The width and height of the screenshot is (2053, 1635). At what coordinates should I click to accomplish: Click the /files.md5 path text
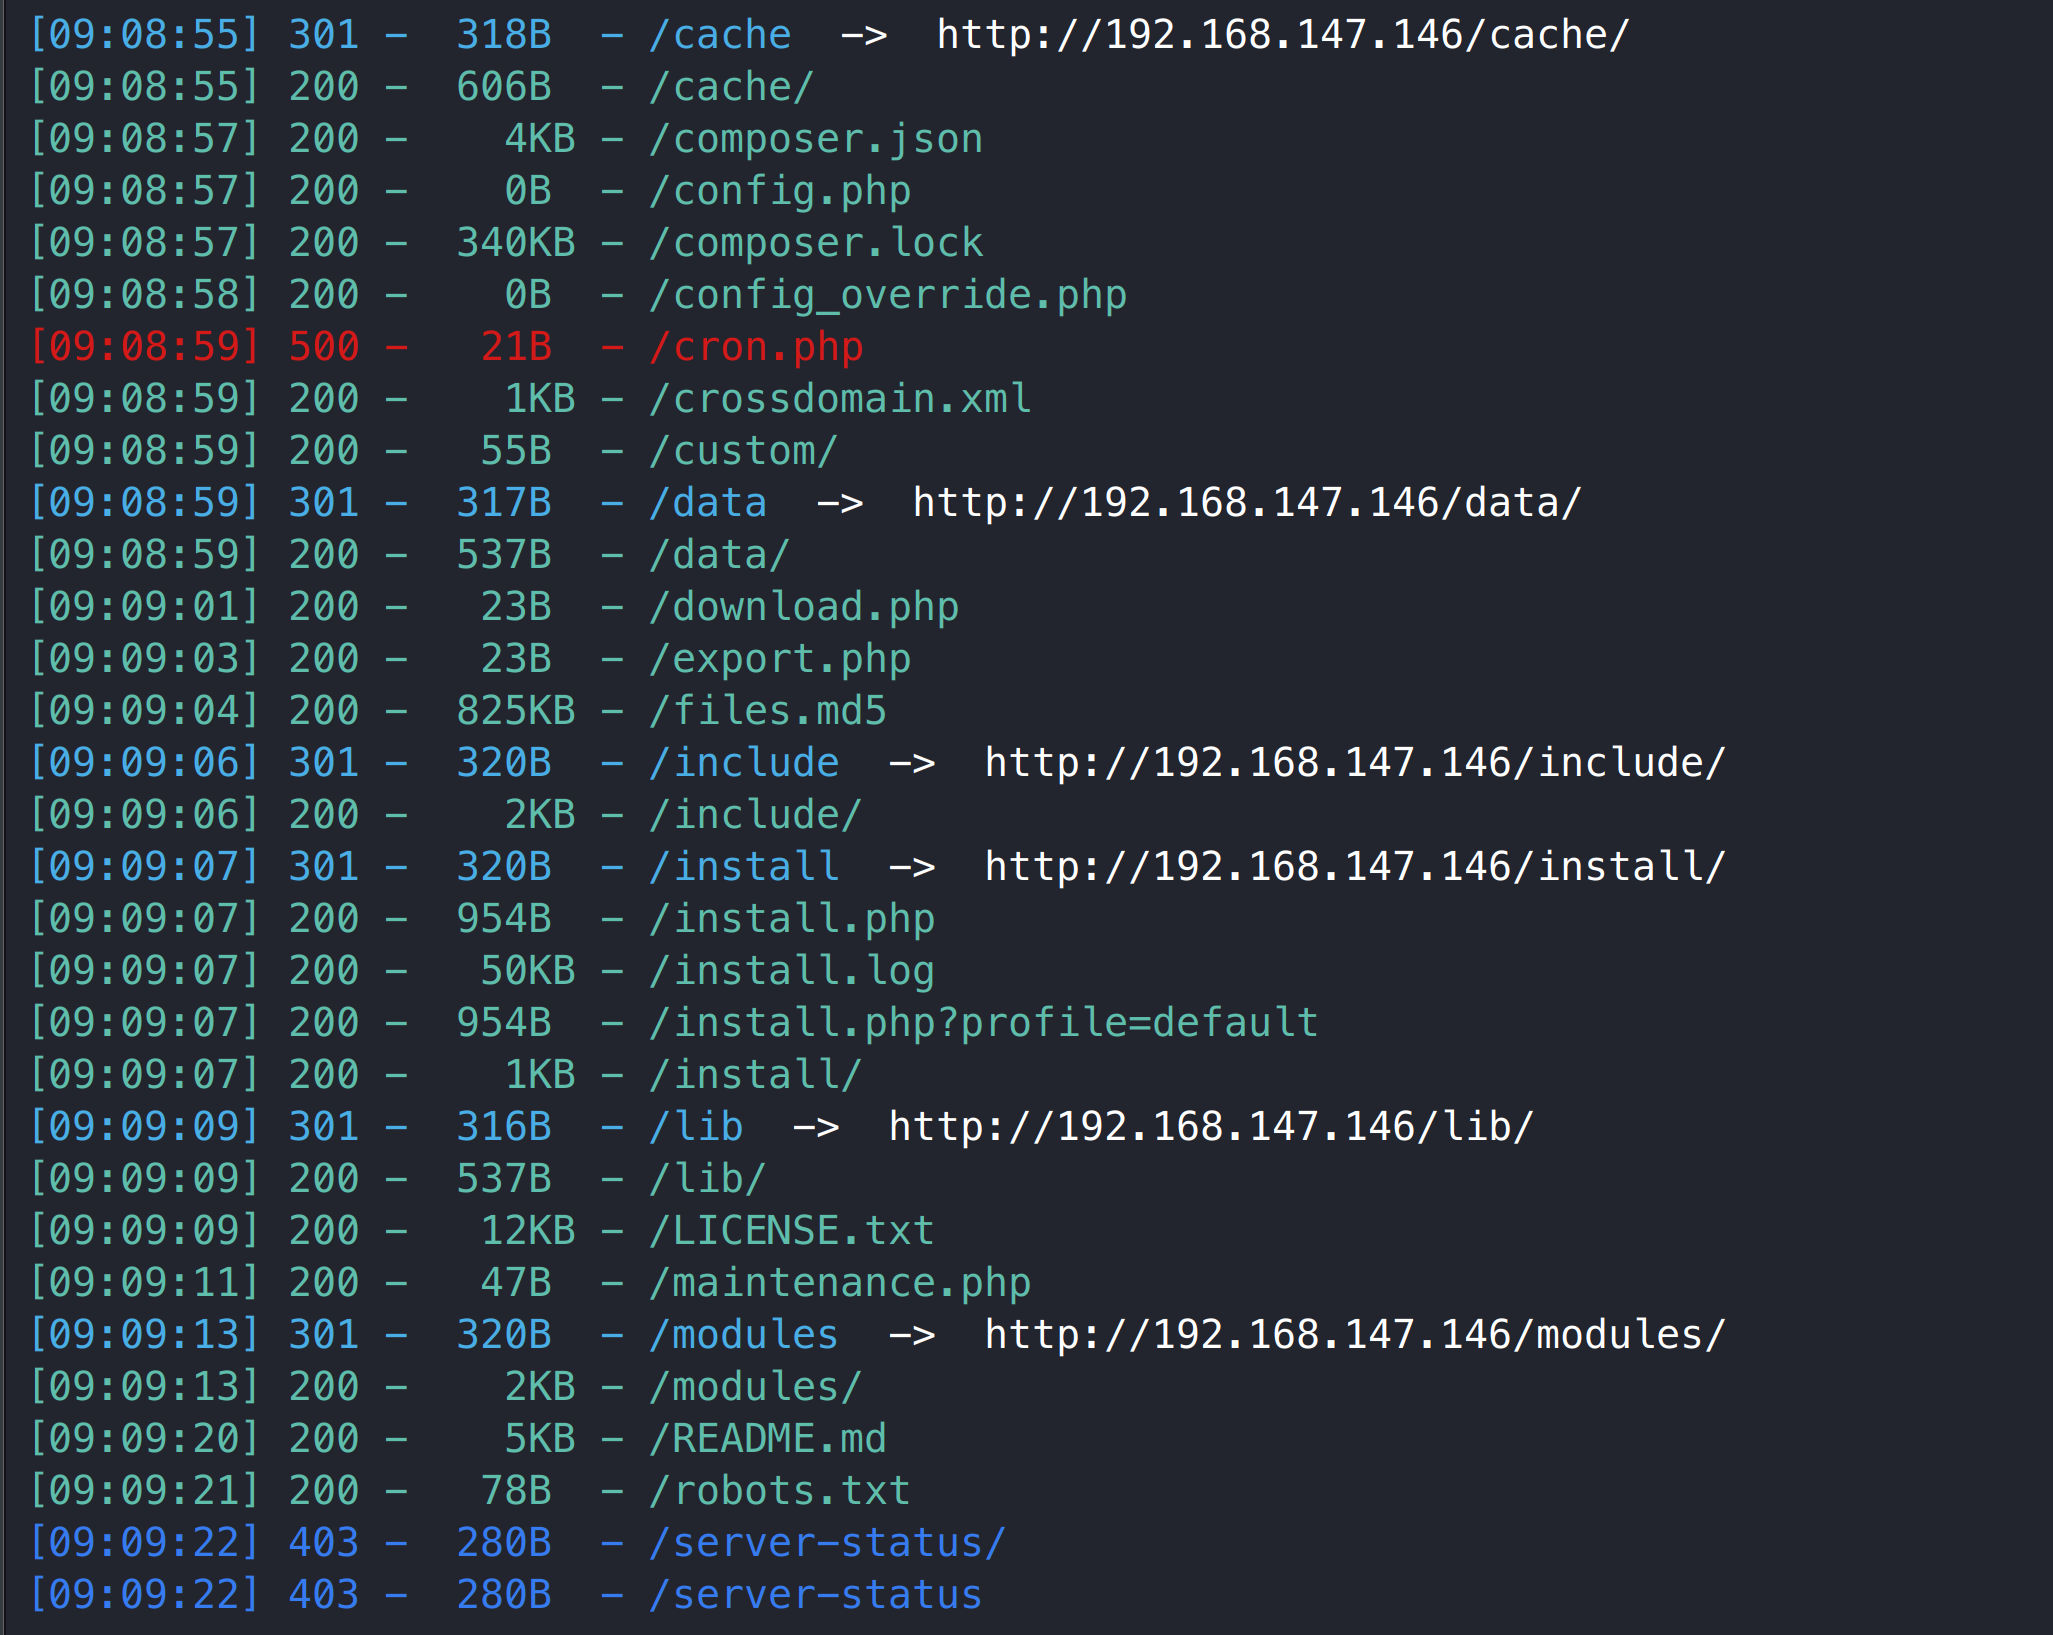[768, 711]
